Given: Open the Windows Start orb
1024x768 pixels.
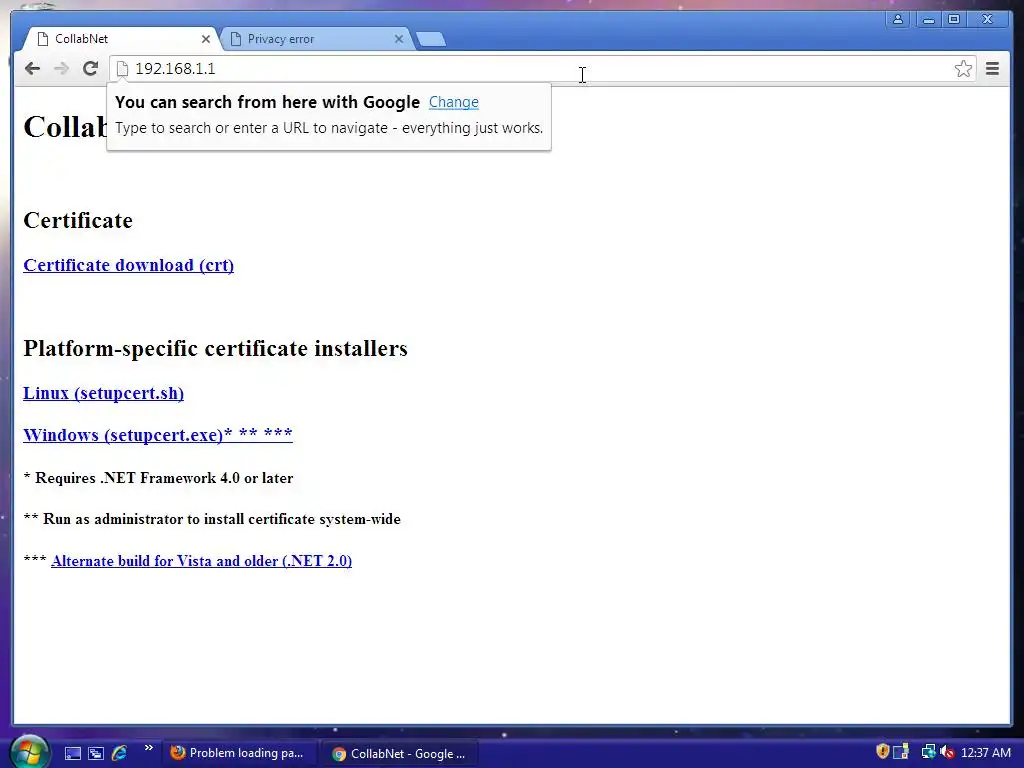Looking at the screenshot, I should 29,752.
